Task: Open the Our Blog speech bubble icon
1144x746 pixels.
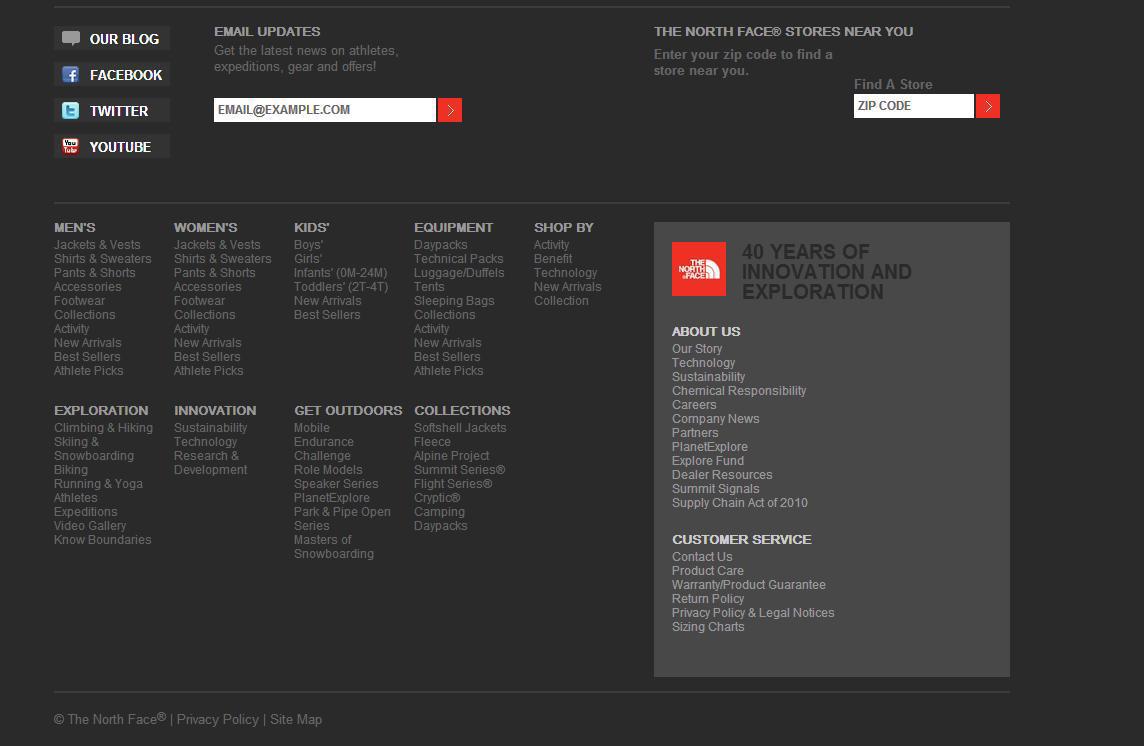Action: tap(71, 38)
